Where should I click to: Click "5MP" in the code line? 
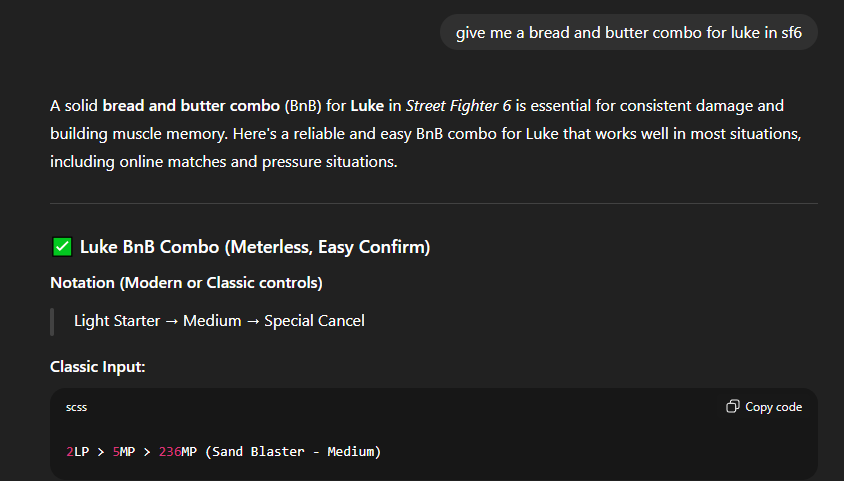tap(123, 451)
